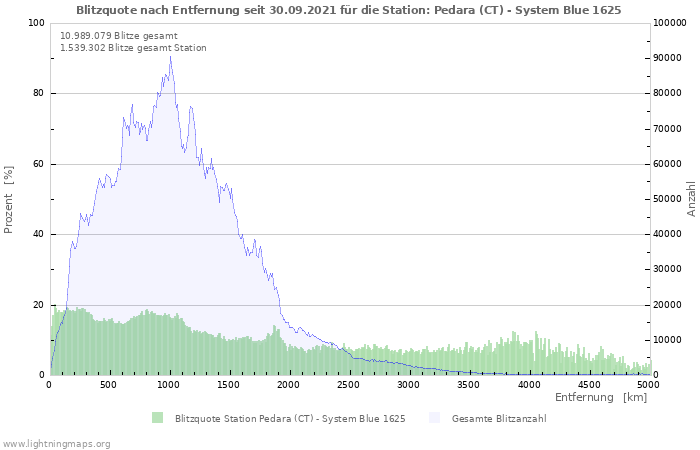Click the 40 tick on the percent axis
Screen dimensions: 700x450
[38, 235]
